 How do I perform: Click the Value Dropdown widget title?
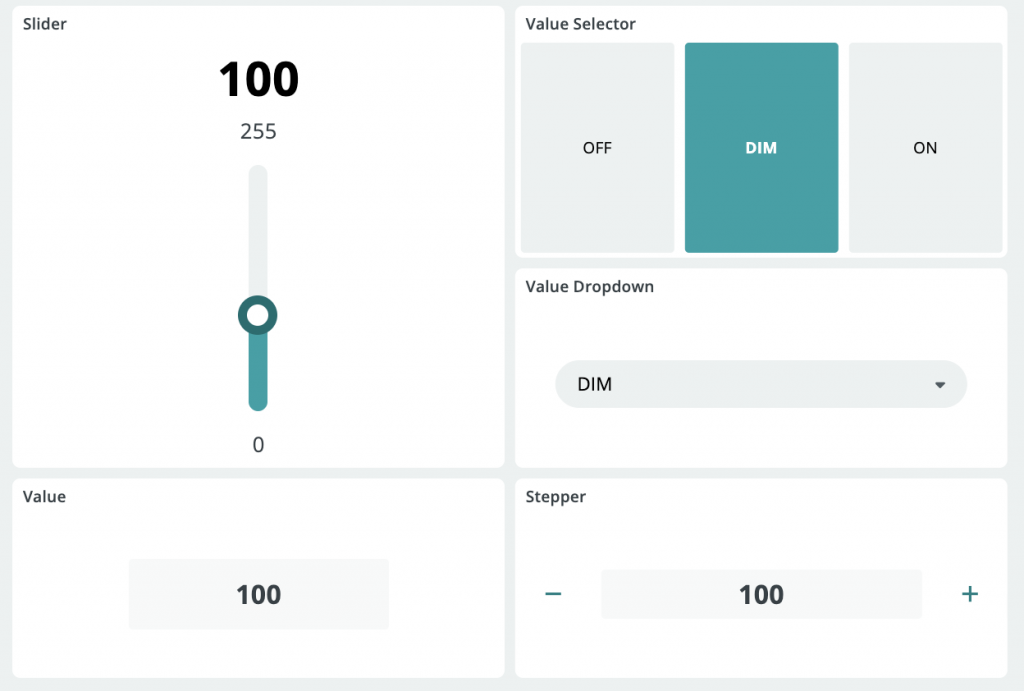[589, 287]
